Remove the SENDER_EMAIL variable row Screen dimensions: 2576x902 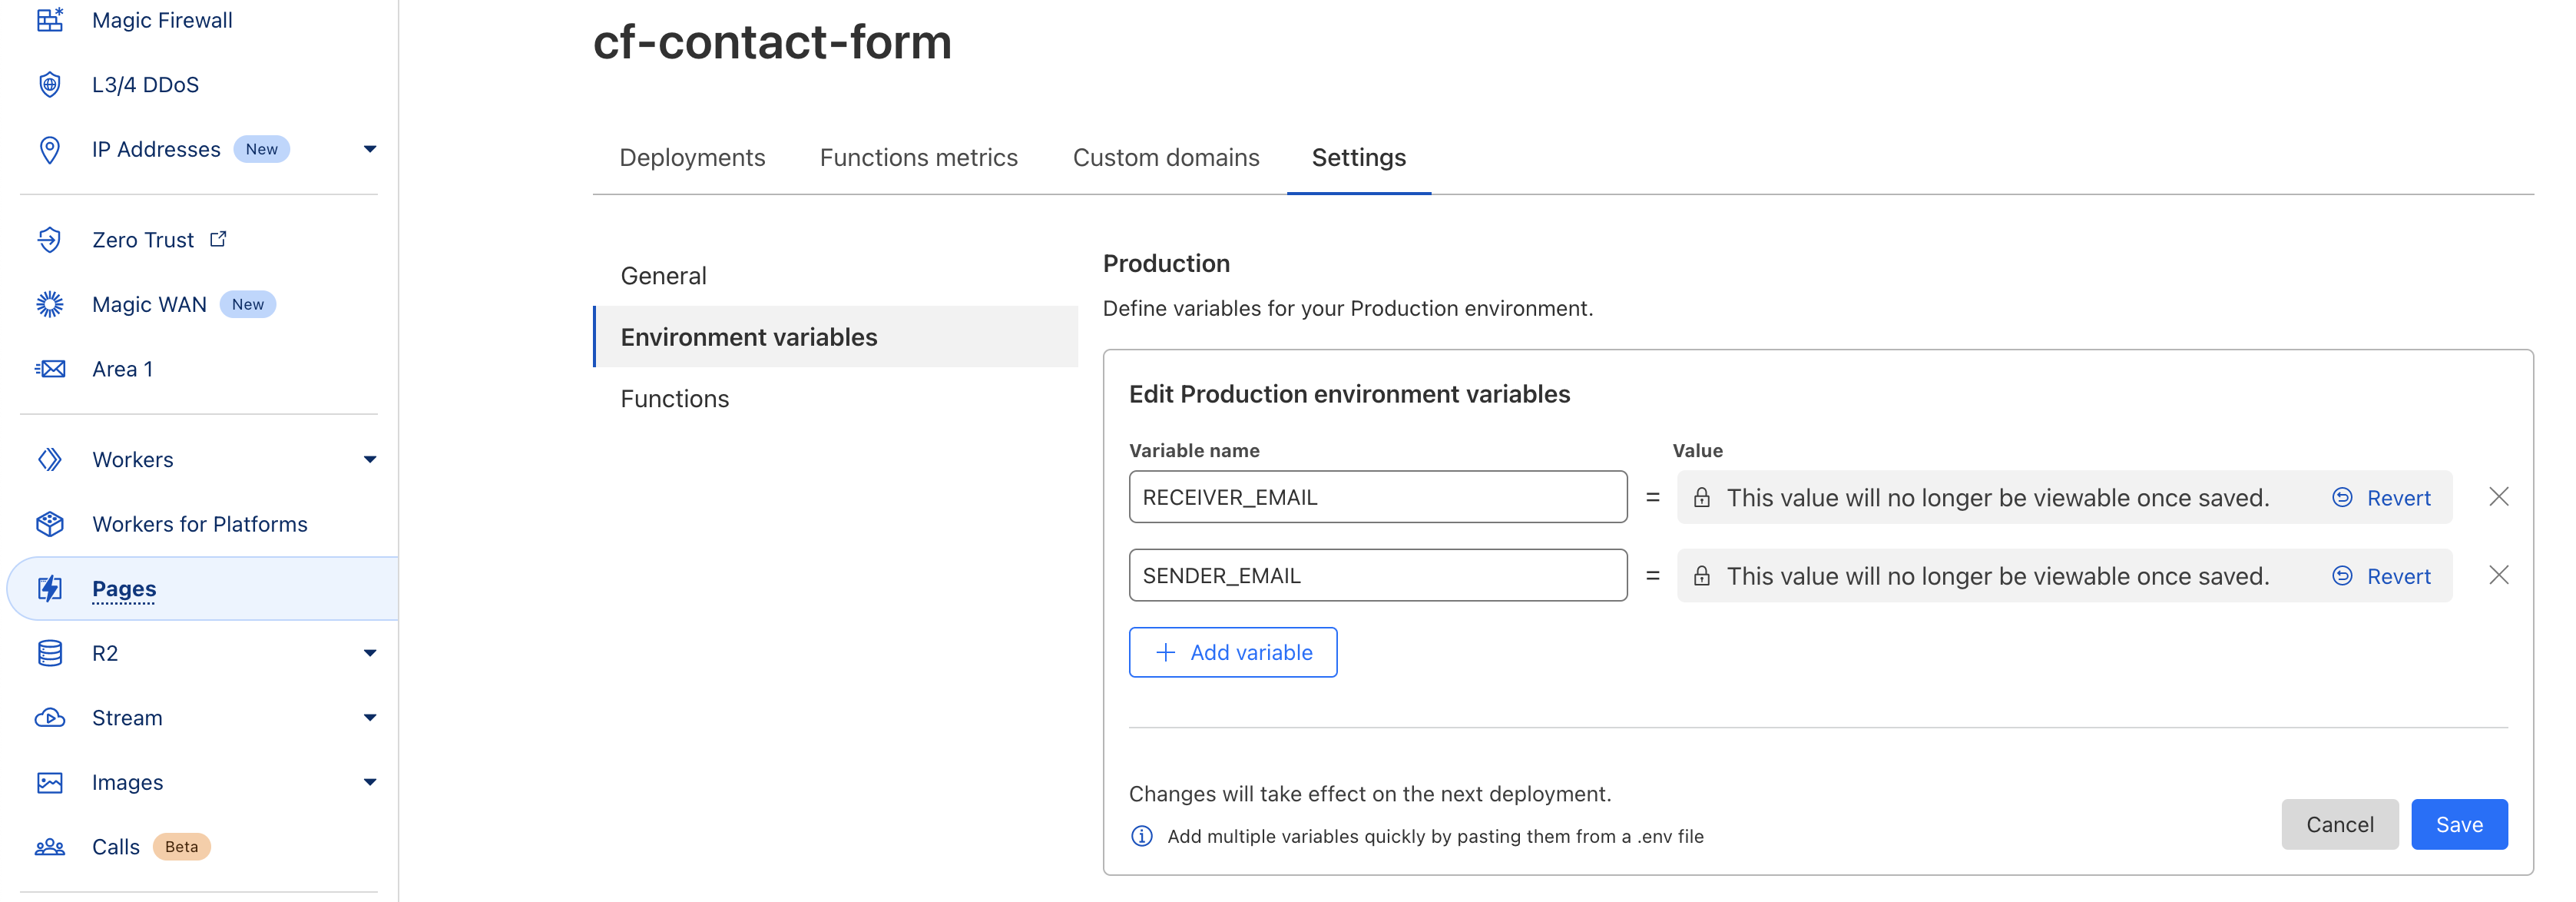[2499, 575]
